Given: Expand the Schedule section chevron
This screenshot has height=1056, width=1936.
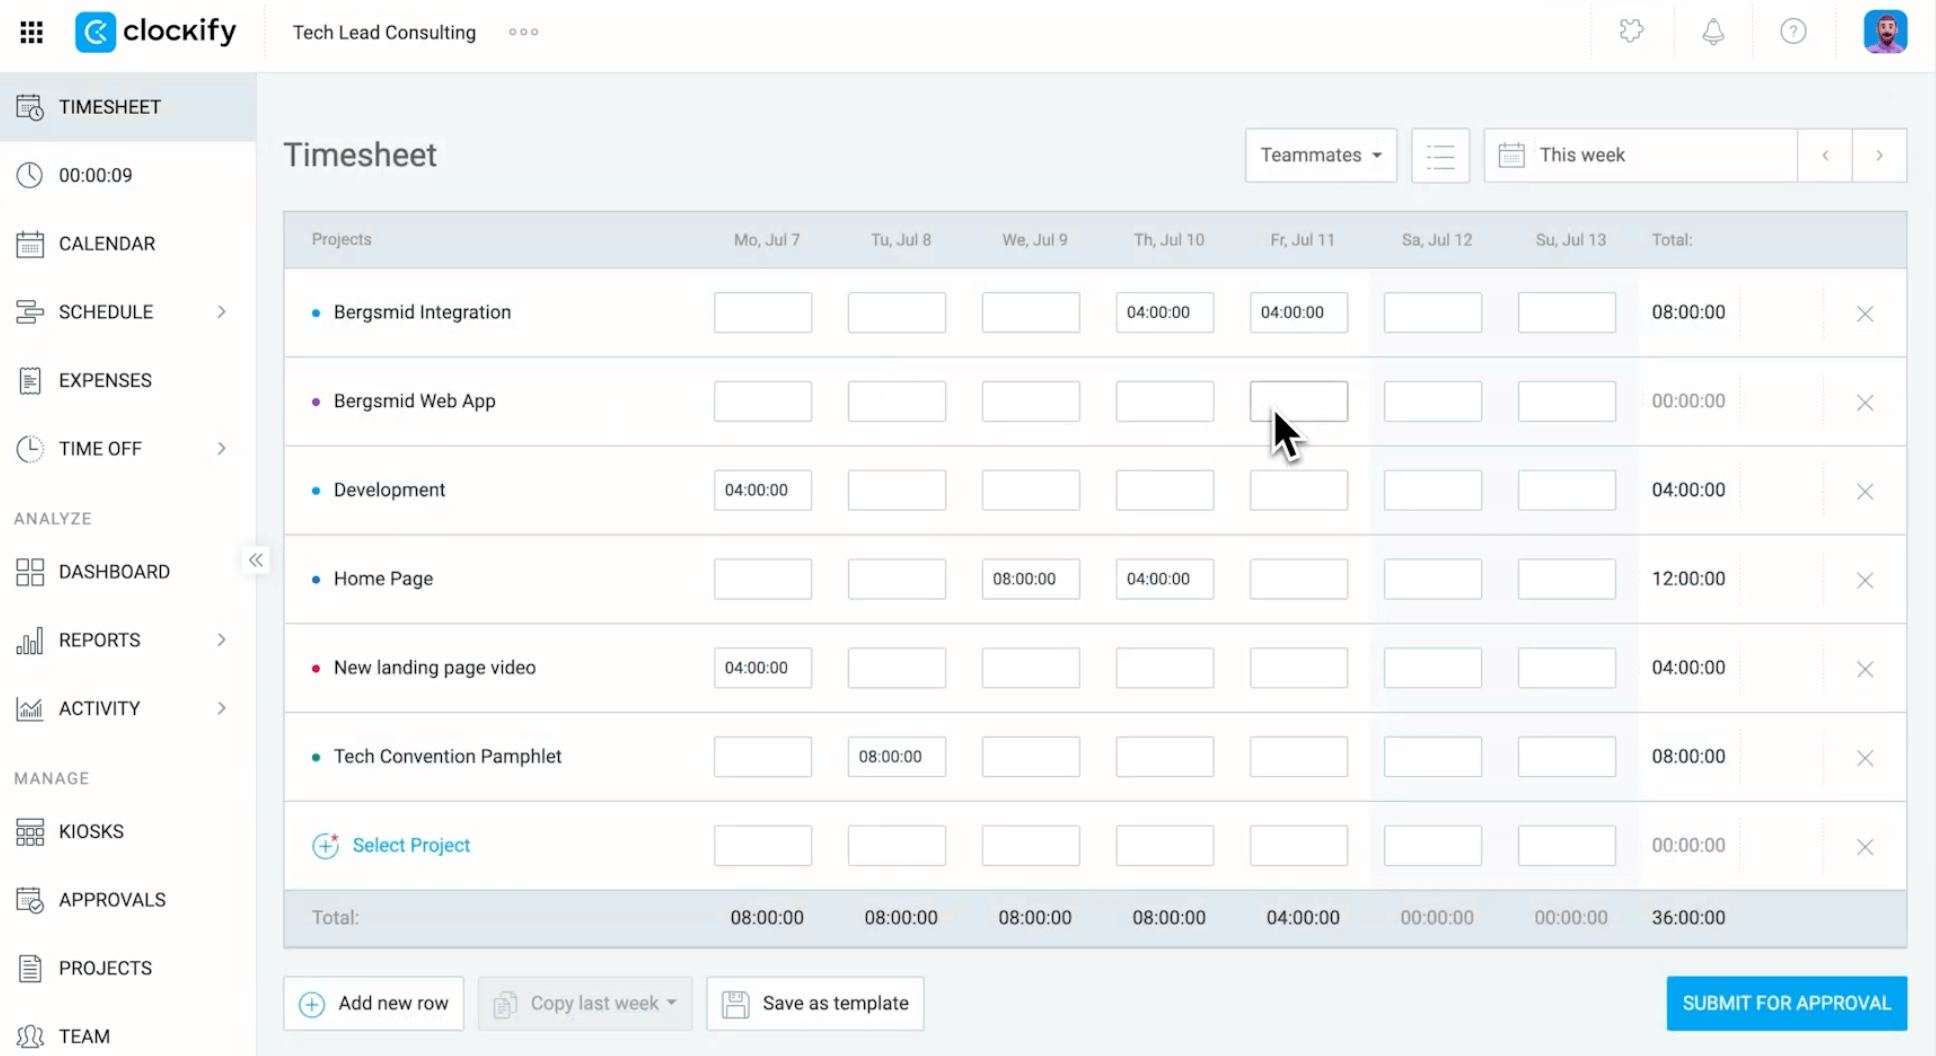Looking at the screenshot, I should [x=221, y=311].
